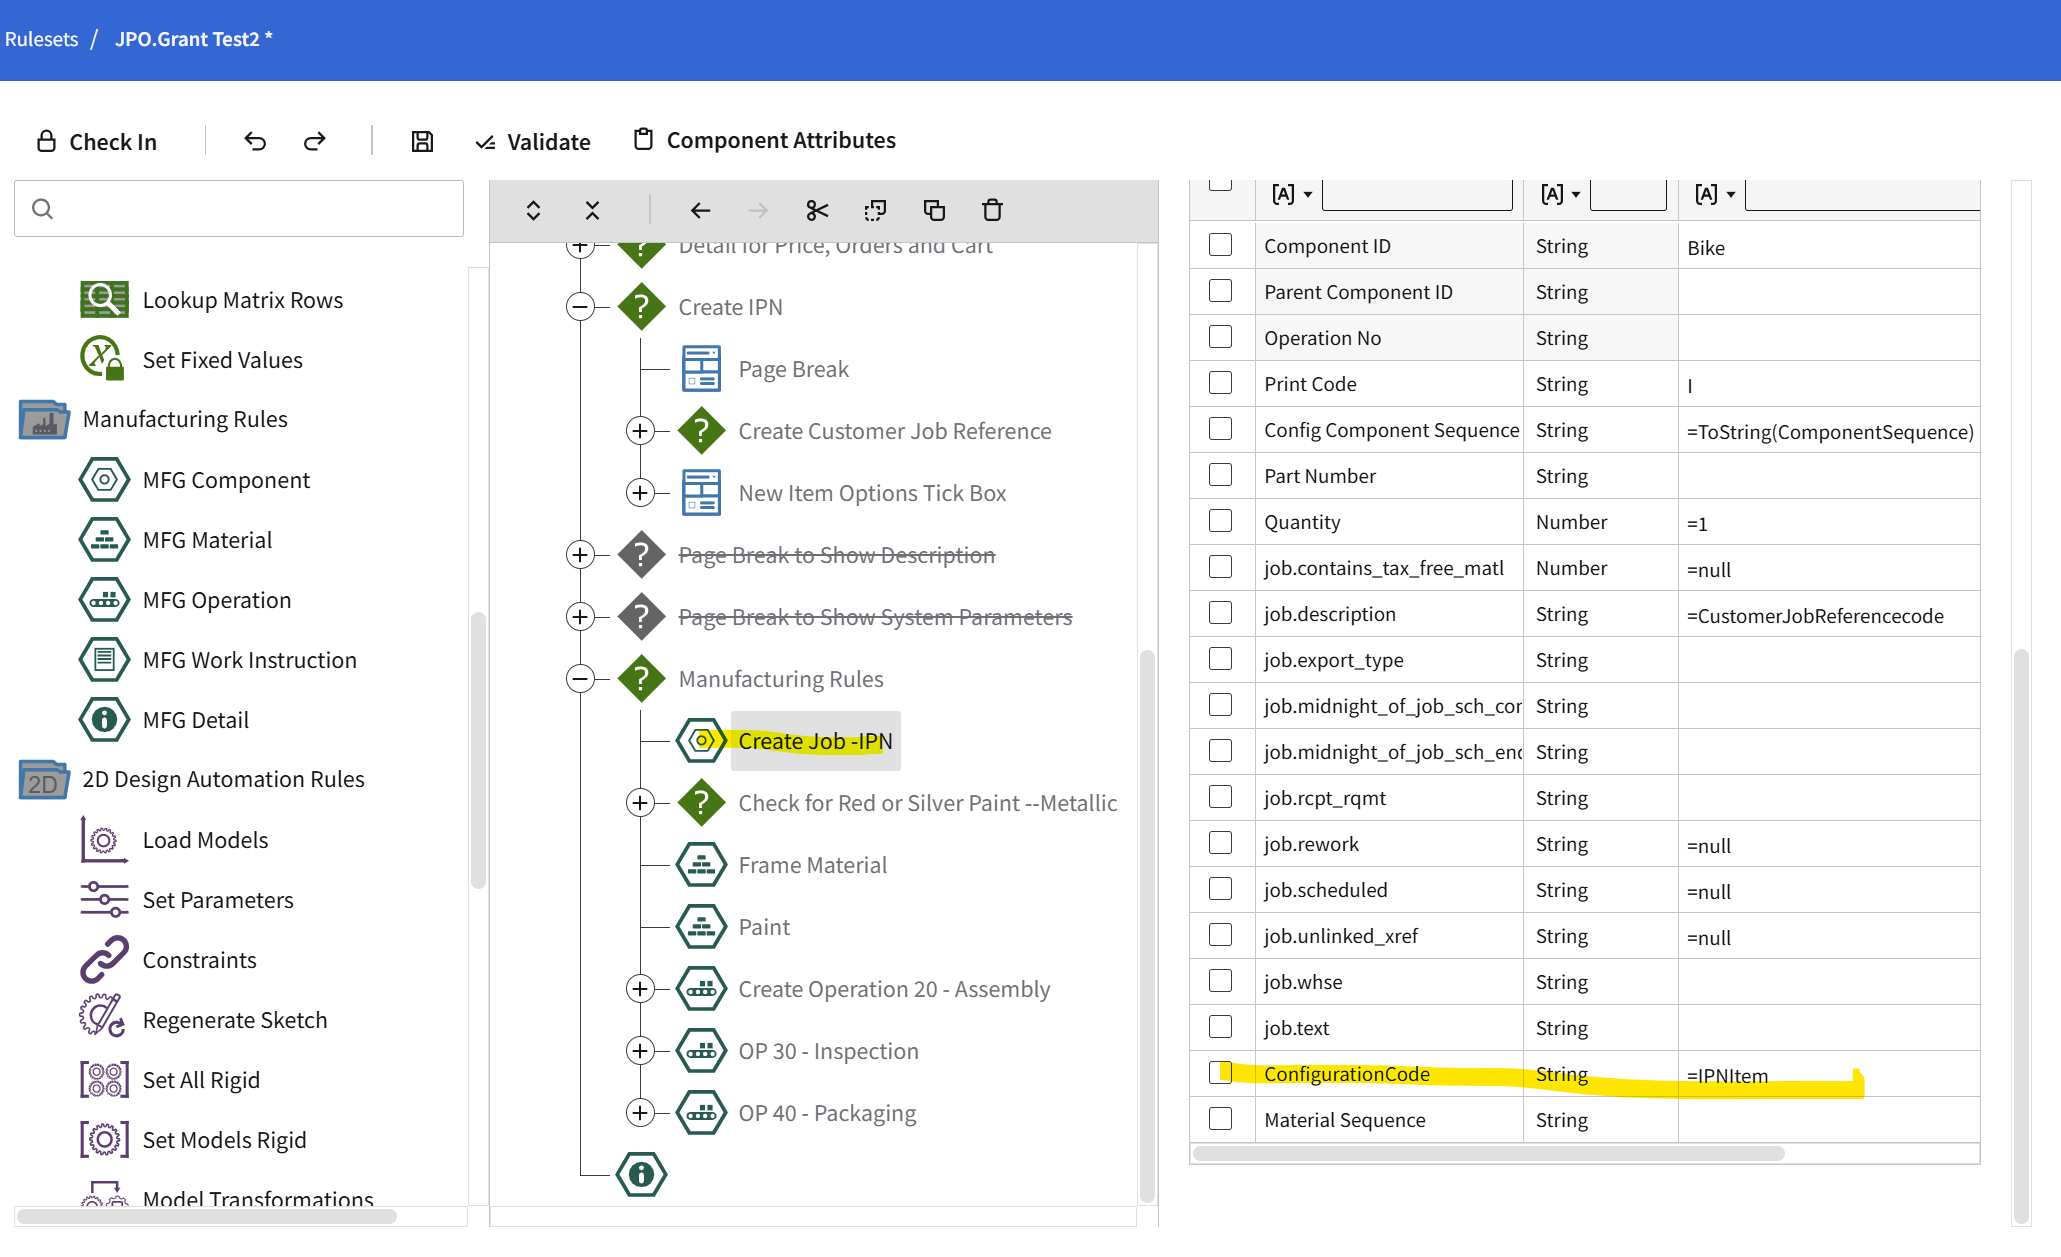Expand Create Operation 20 - Assembly node
This screenshot has height=1257, width=2061.
(x=640, y=989)
